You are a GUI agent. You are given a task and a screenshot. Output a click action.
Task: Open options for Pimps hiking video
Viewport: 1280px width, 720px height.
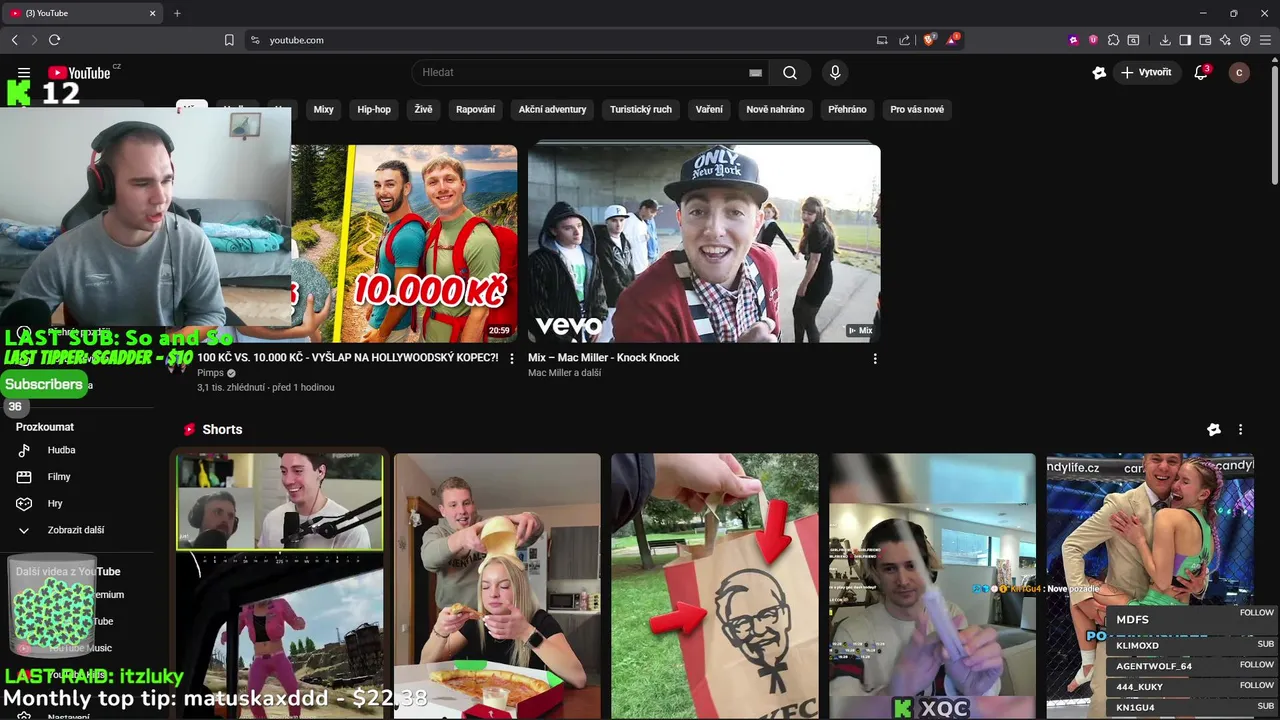pyautogui.click(x=512, y=358)
